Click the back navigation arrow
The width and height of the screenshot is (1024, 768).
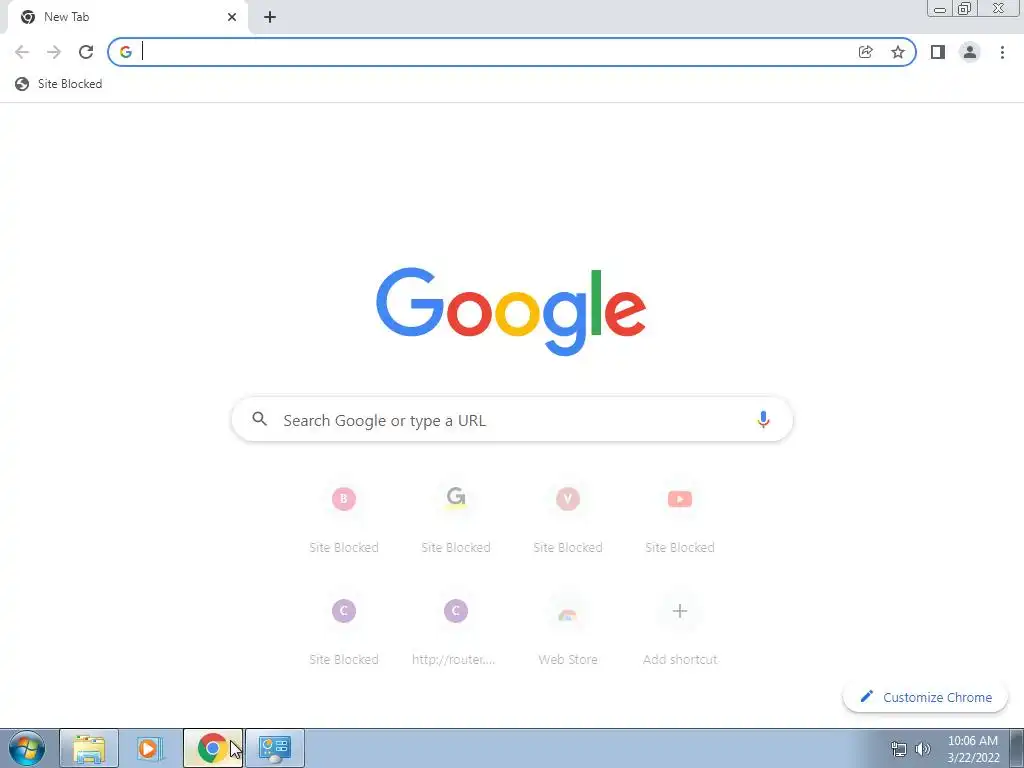[x=22, y=52]
